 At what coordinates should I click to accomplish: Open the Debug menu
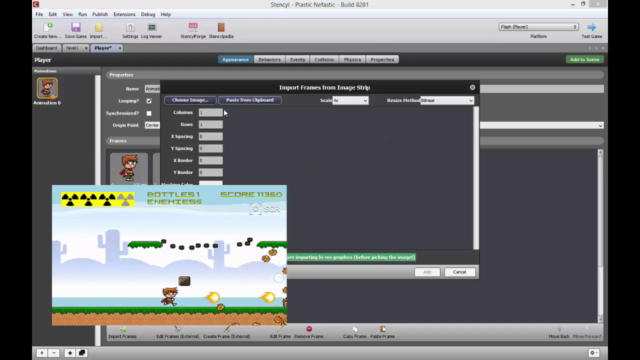[148, 14]
